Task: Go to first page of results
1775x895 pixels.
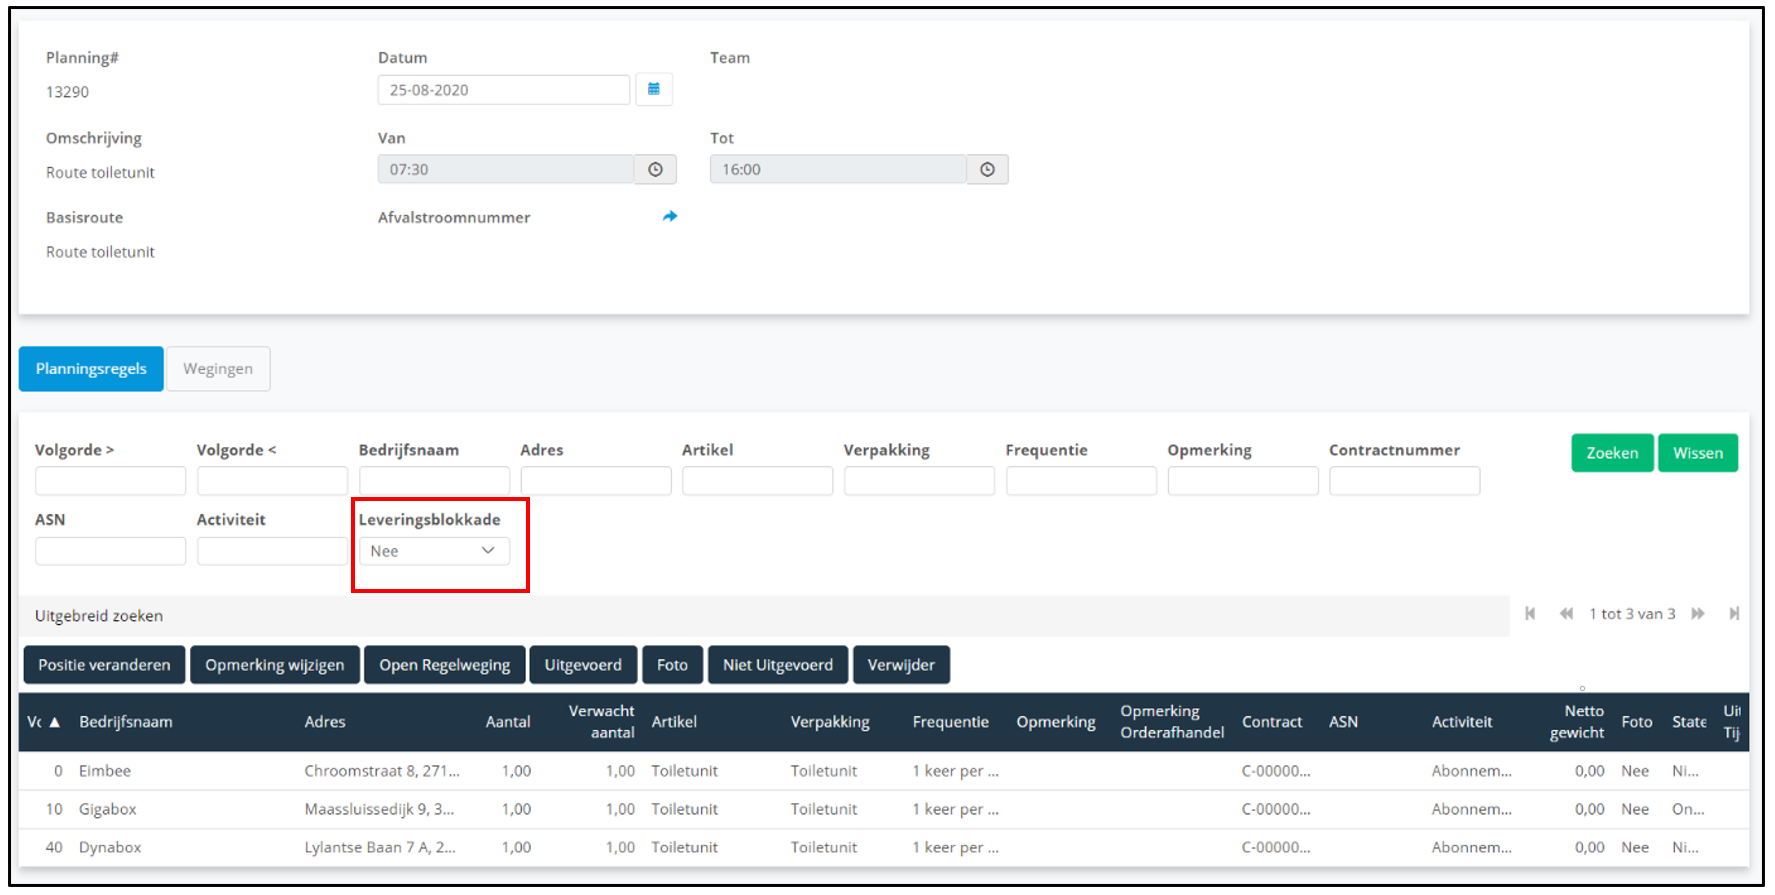Action: (1530, 614)
